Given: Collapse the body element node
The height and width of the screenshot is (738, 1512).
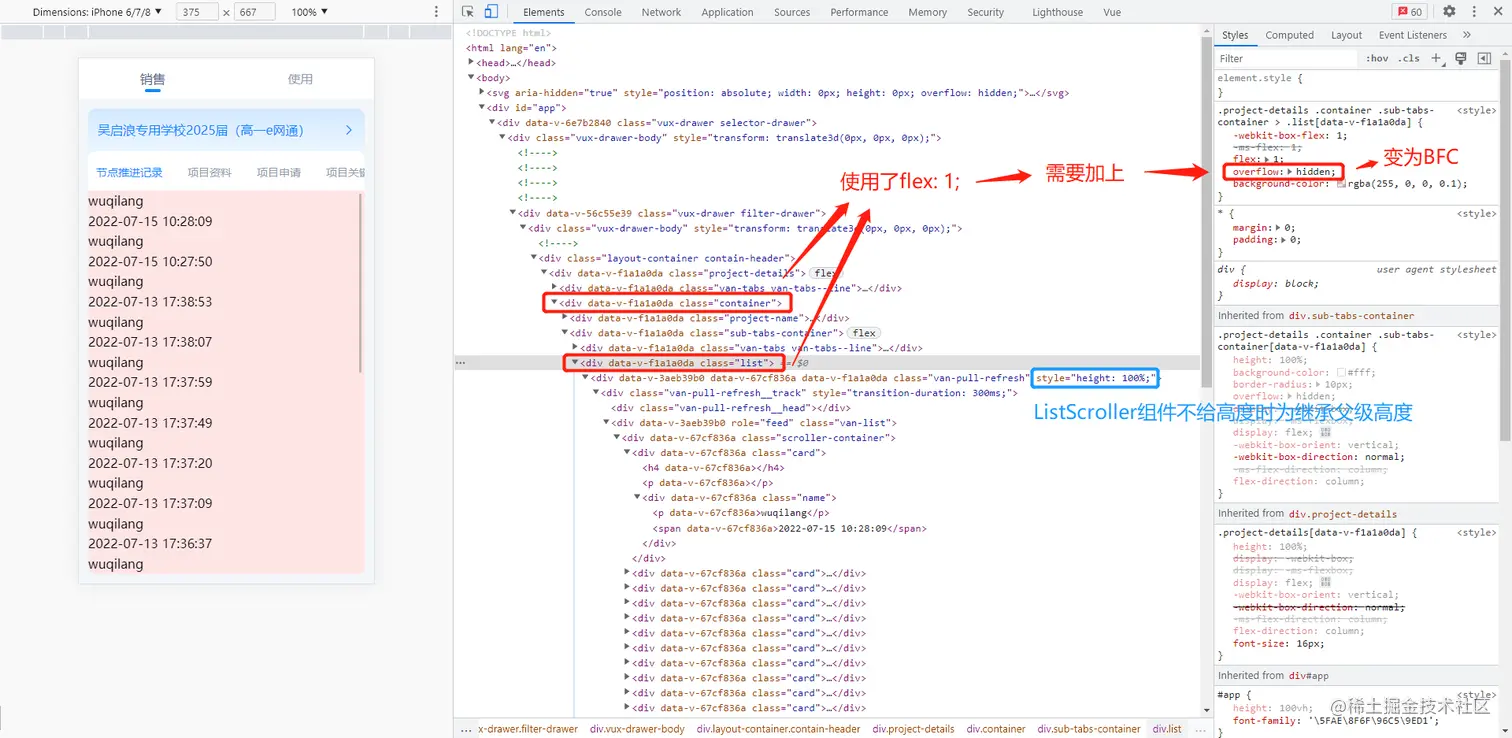Looking at the screenshot, I should [471, 78].
